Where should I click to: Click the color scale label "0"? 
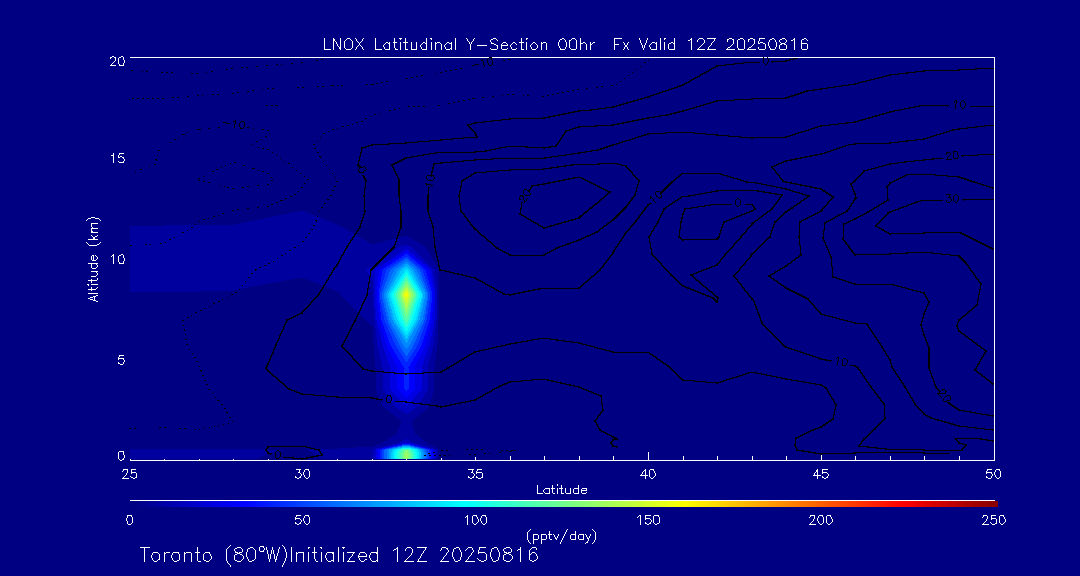(129, 520)
